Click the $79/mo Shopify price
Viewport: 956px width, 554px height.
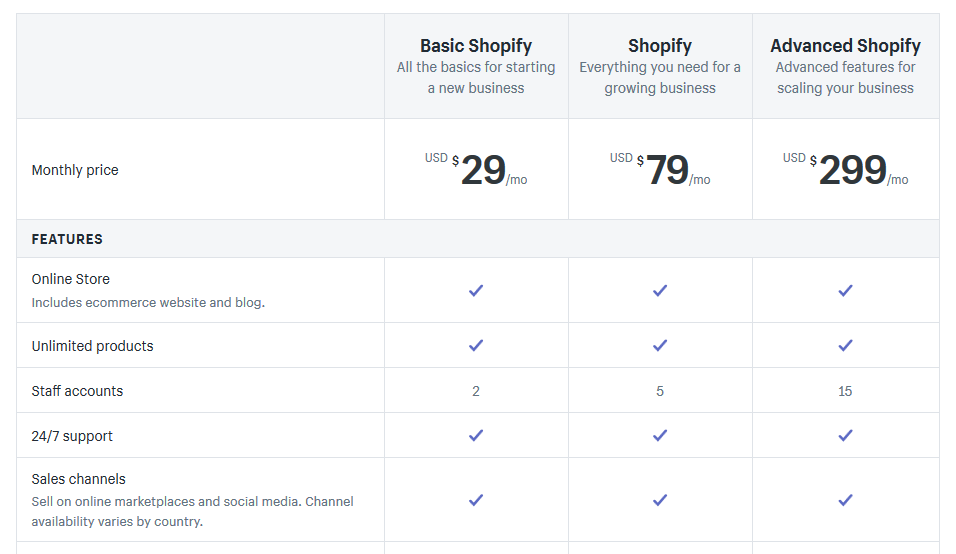tap(660, 169)
